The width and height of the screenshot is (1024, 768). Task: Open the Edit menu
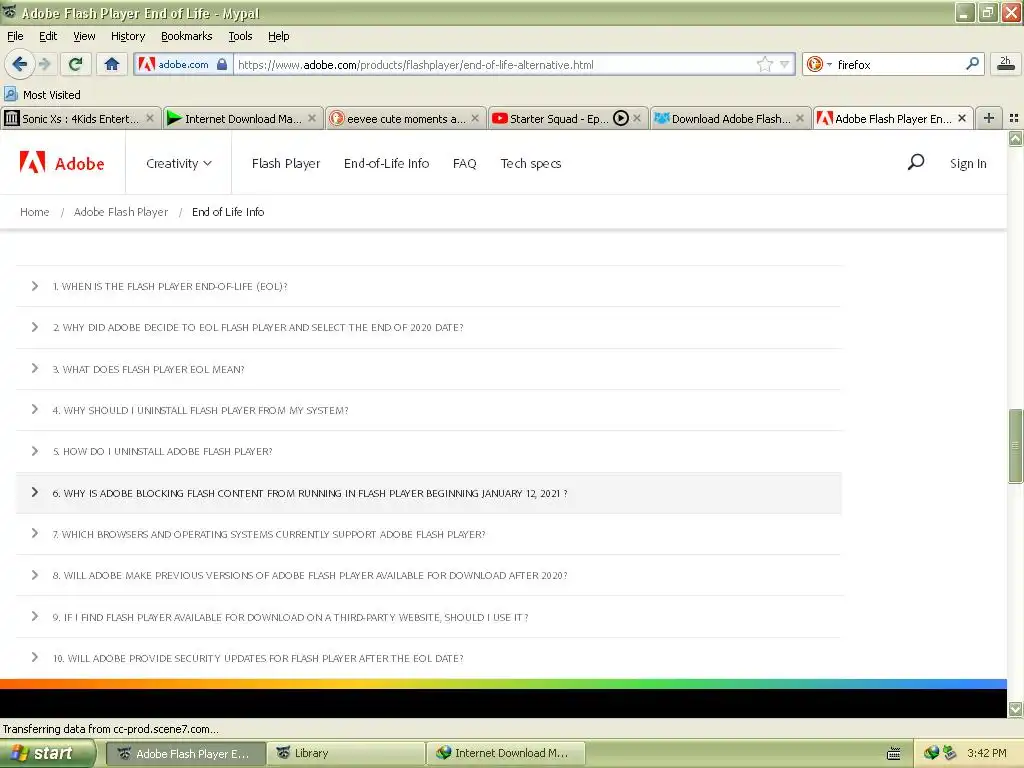click(48, 36)
